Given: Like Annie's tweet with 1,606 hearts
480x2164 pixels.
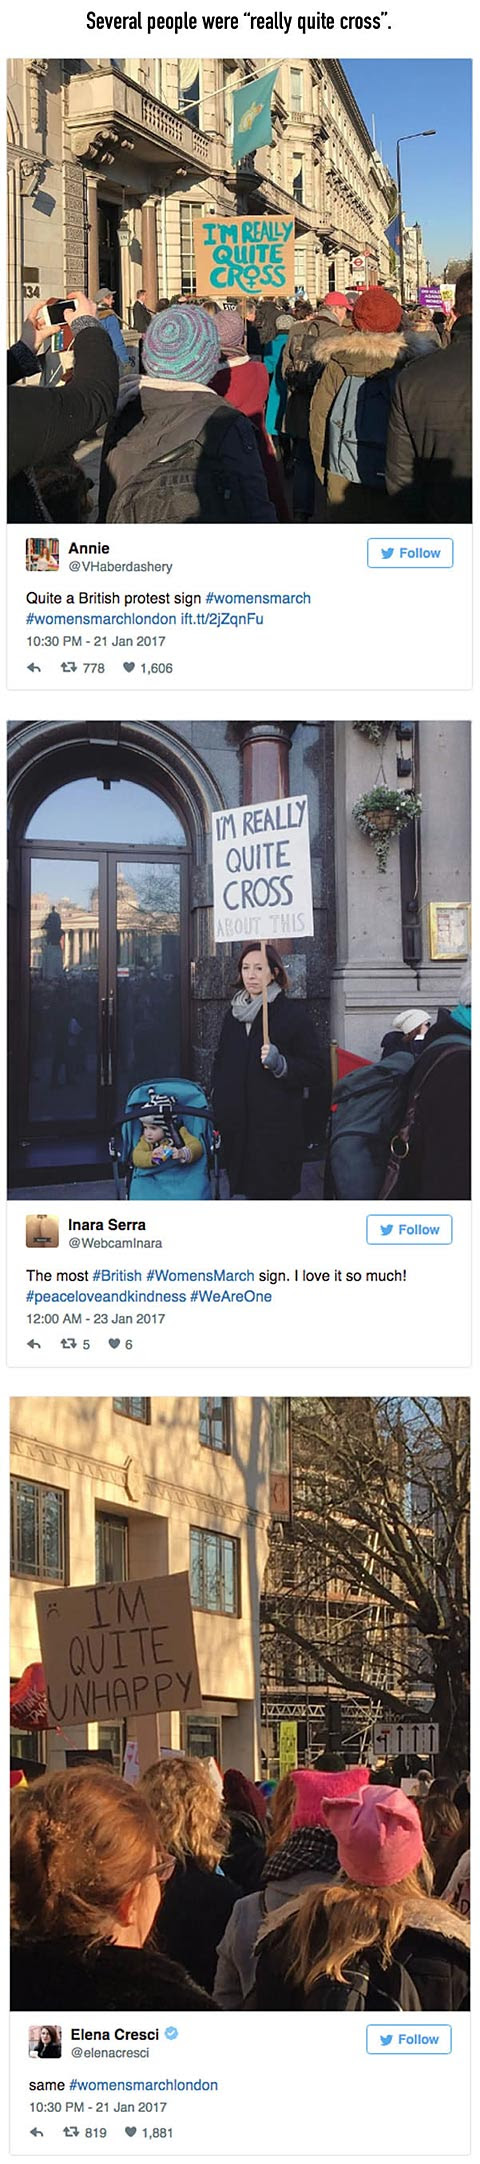Looking at the screenshot, I should [x=147, y=668].
